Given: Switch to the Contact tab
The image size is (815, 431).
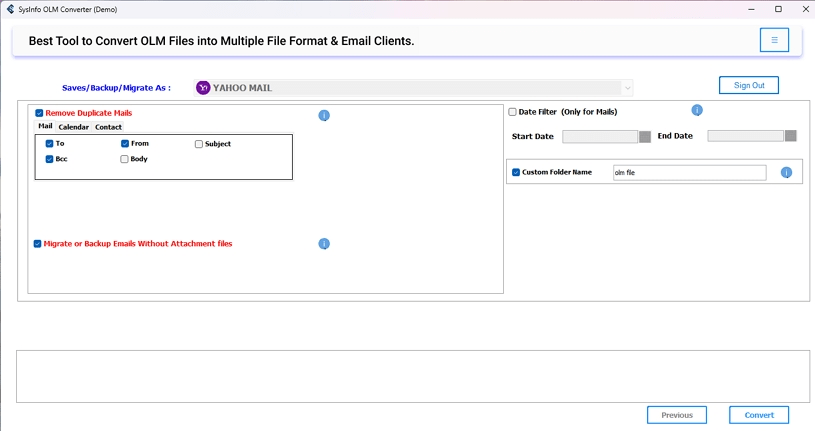Looking at the screenshot, I should [x=108, y=127].
